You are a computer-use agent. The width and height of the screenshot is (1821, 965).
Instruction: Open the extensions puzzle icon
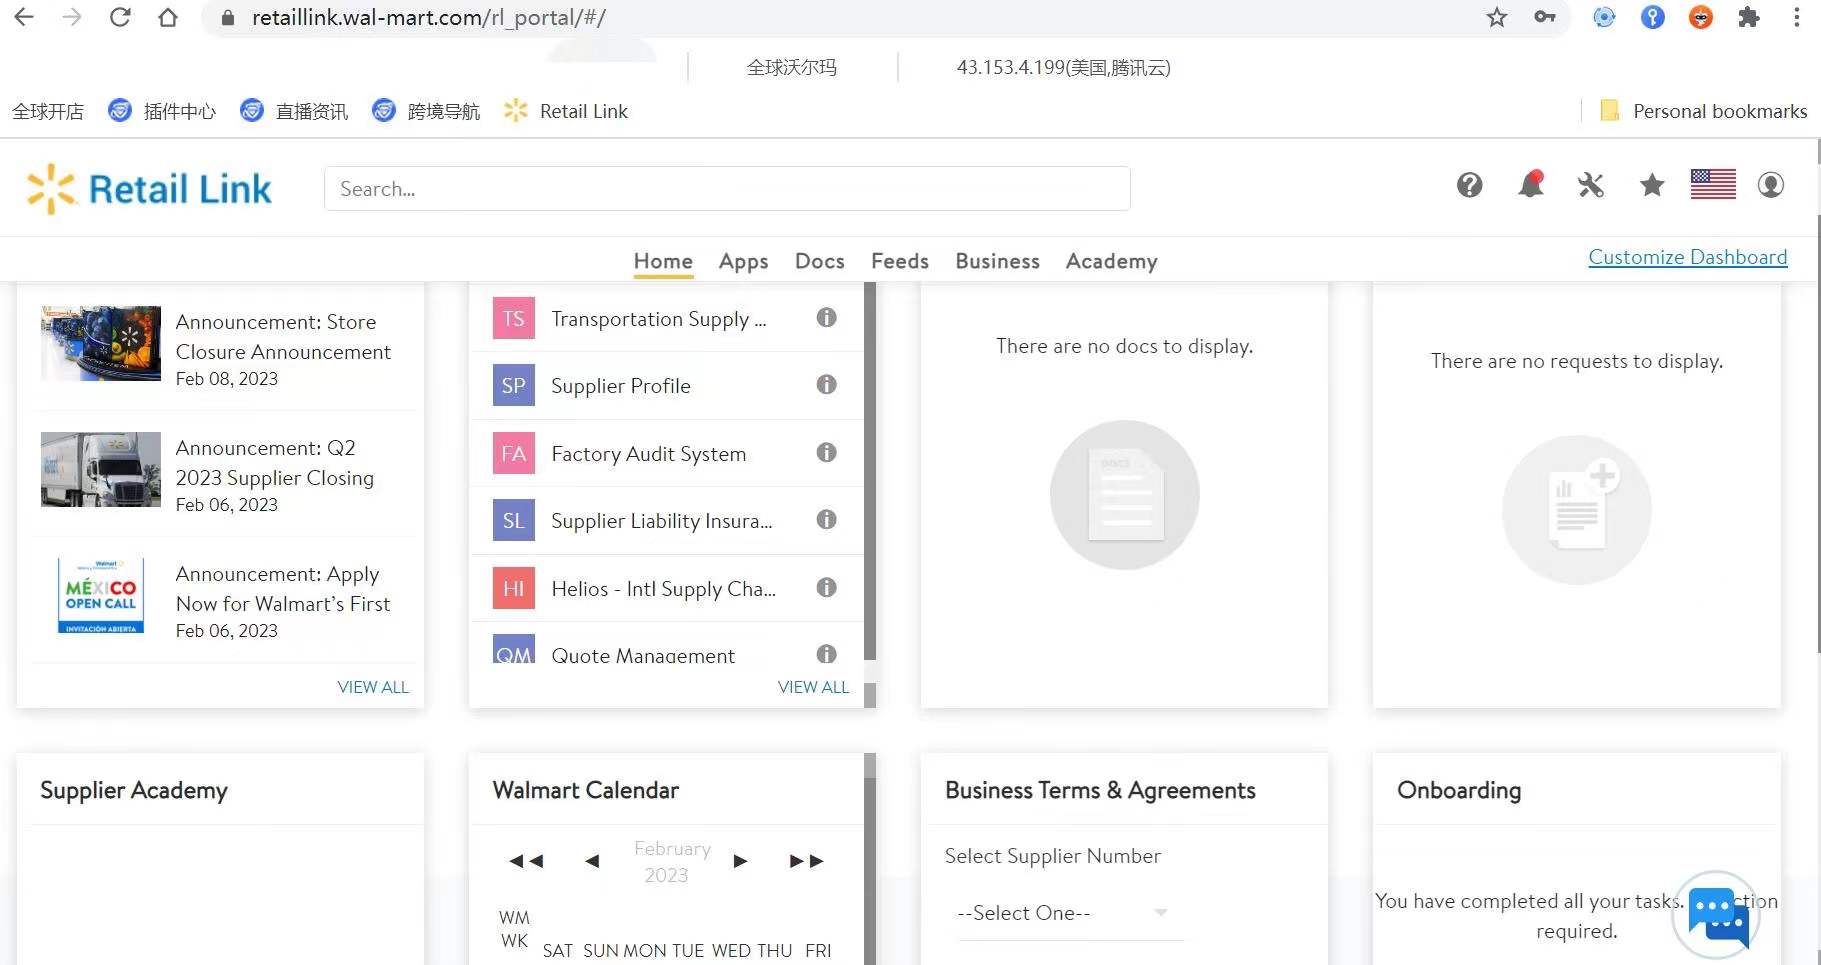click(x=1749, y=17)
